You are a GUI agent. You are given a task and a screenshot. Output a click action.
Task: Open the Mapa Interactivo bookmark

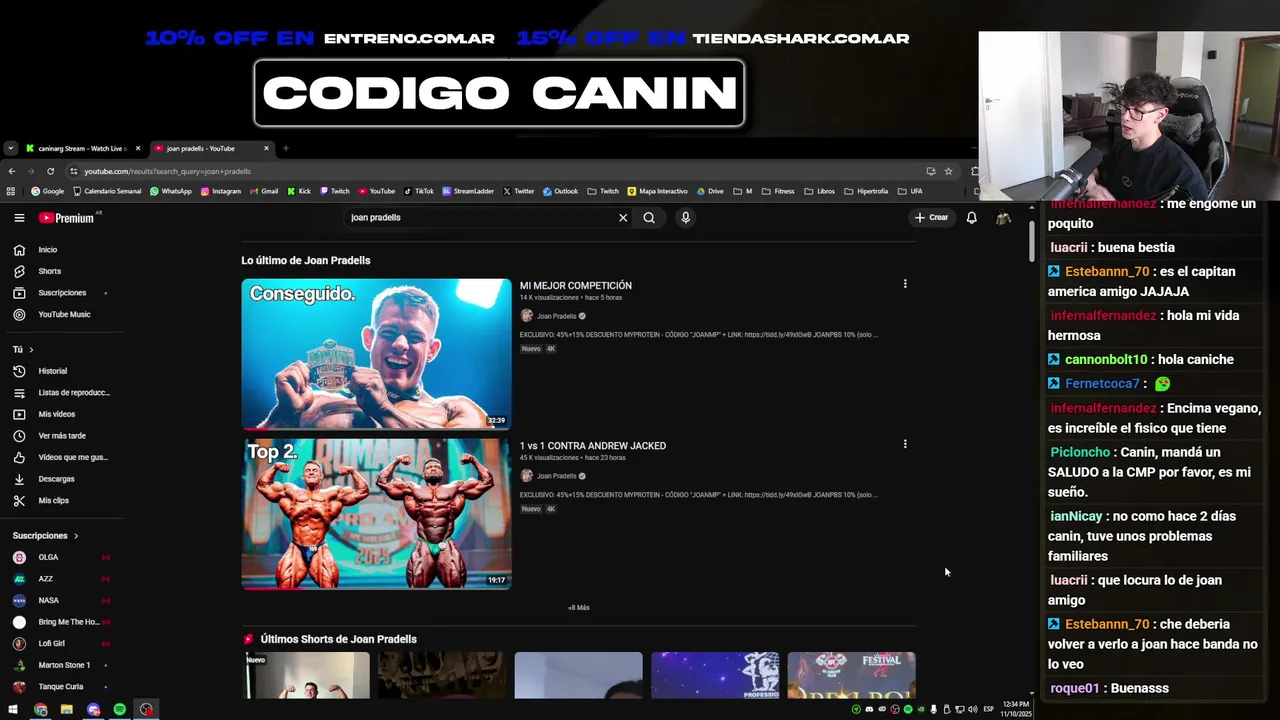tap(658, 191)
